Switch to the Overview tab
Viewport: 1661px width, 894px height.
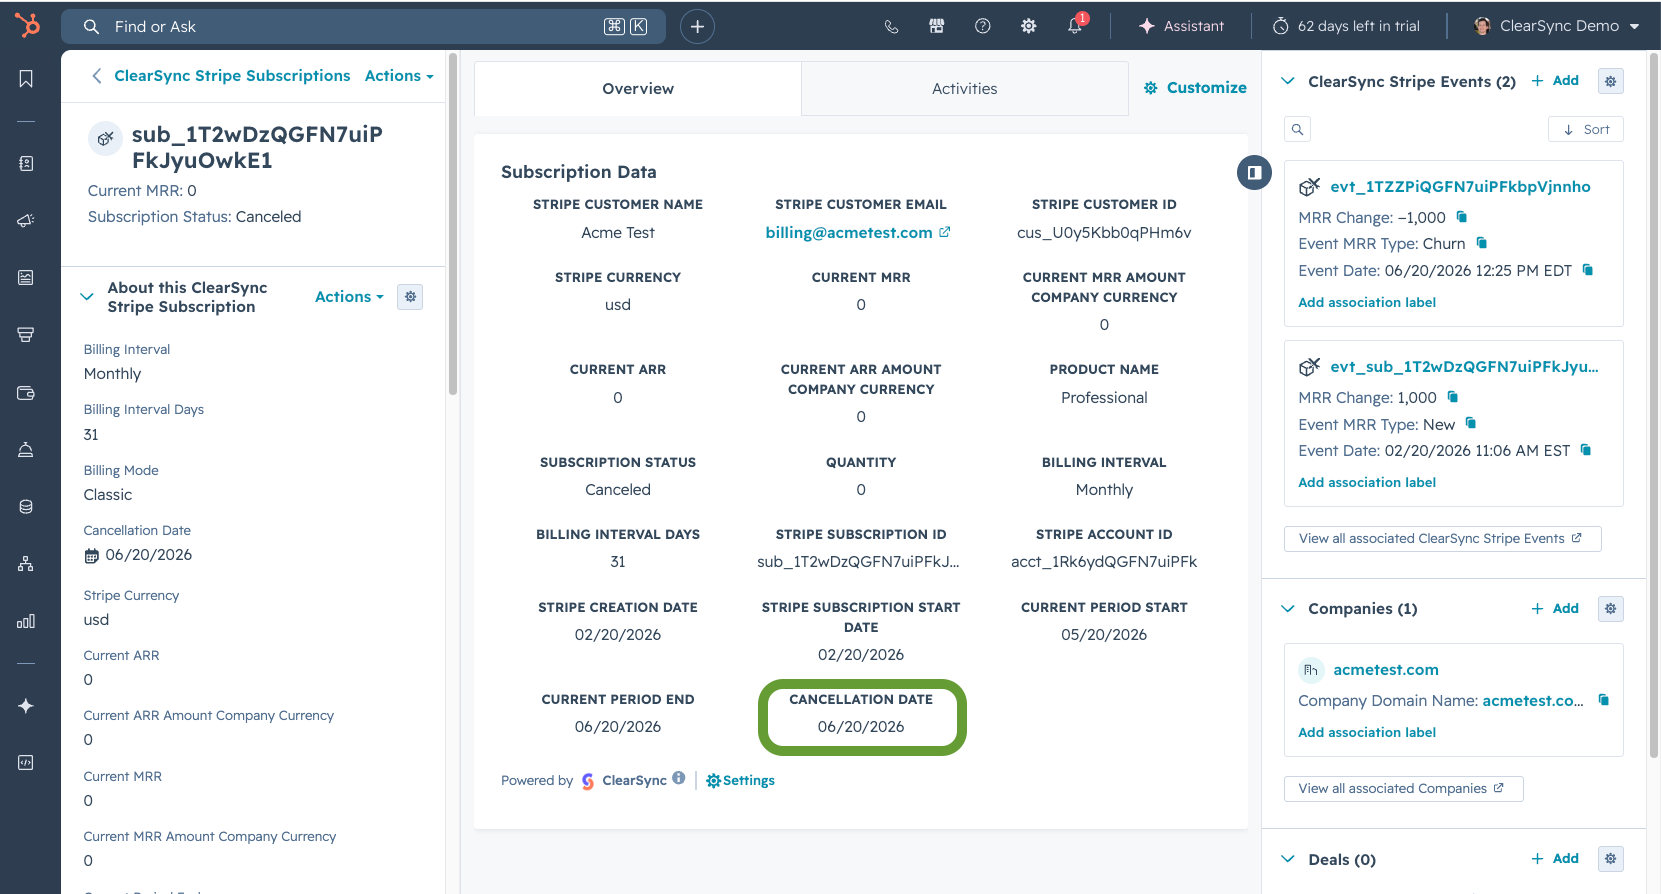638,89
